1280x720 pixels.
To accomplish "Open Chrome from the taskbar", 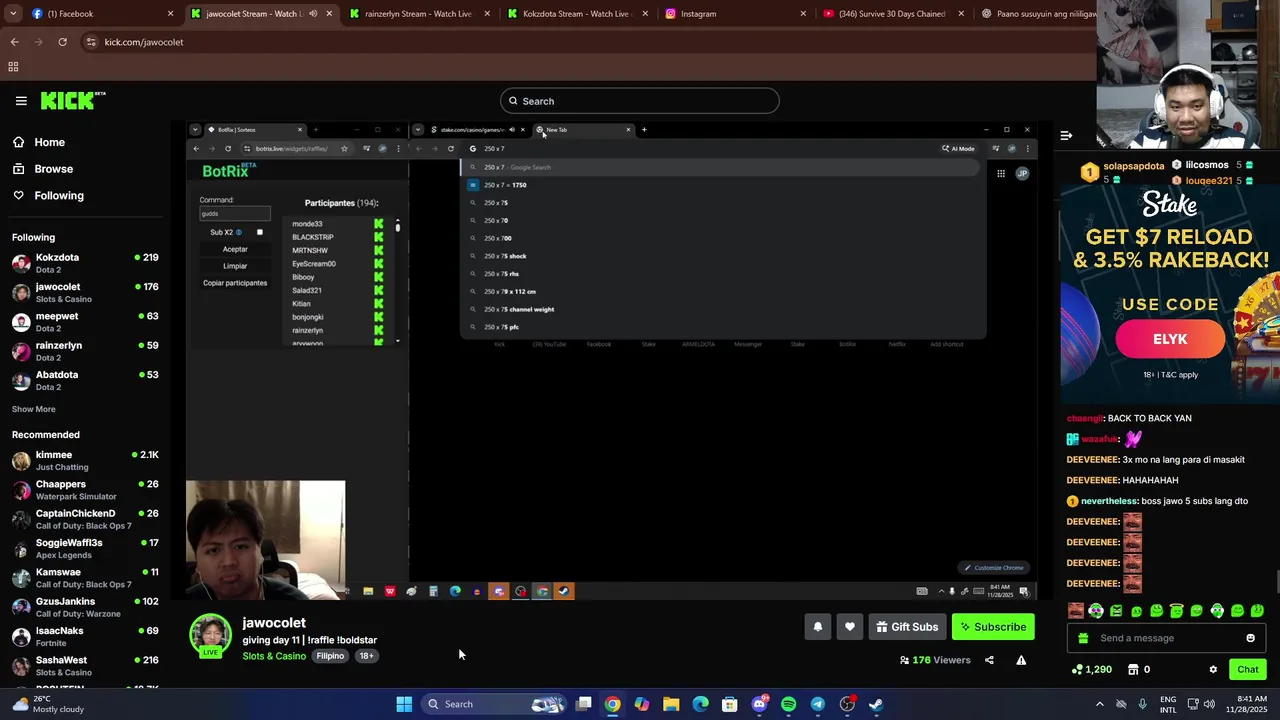I will 612,704.
